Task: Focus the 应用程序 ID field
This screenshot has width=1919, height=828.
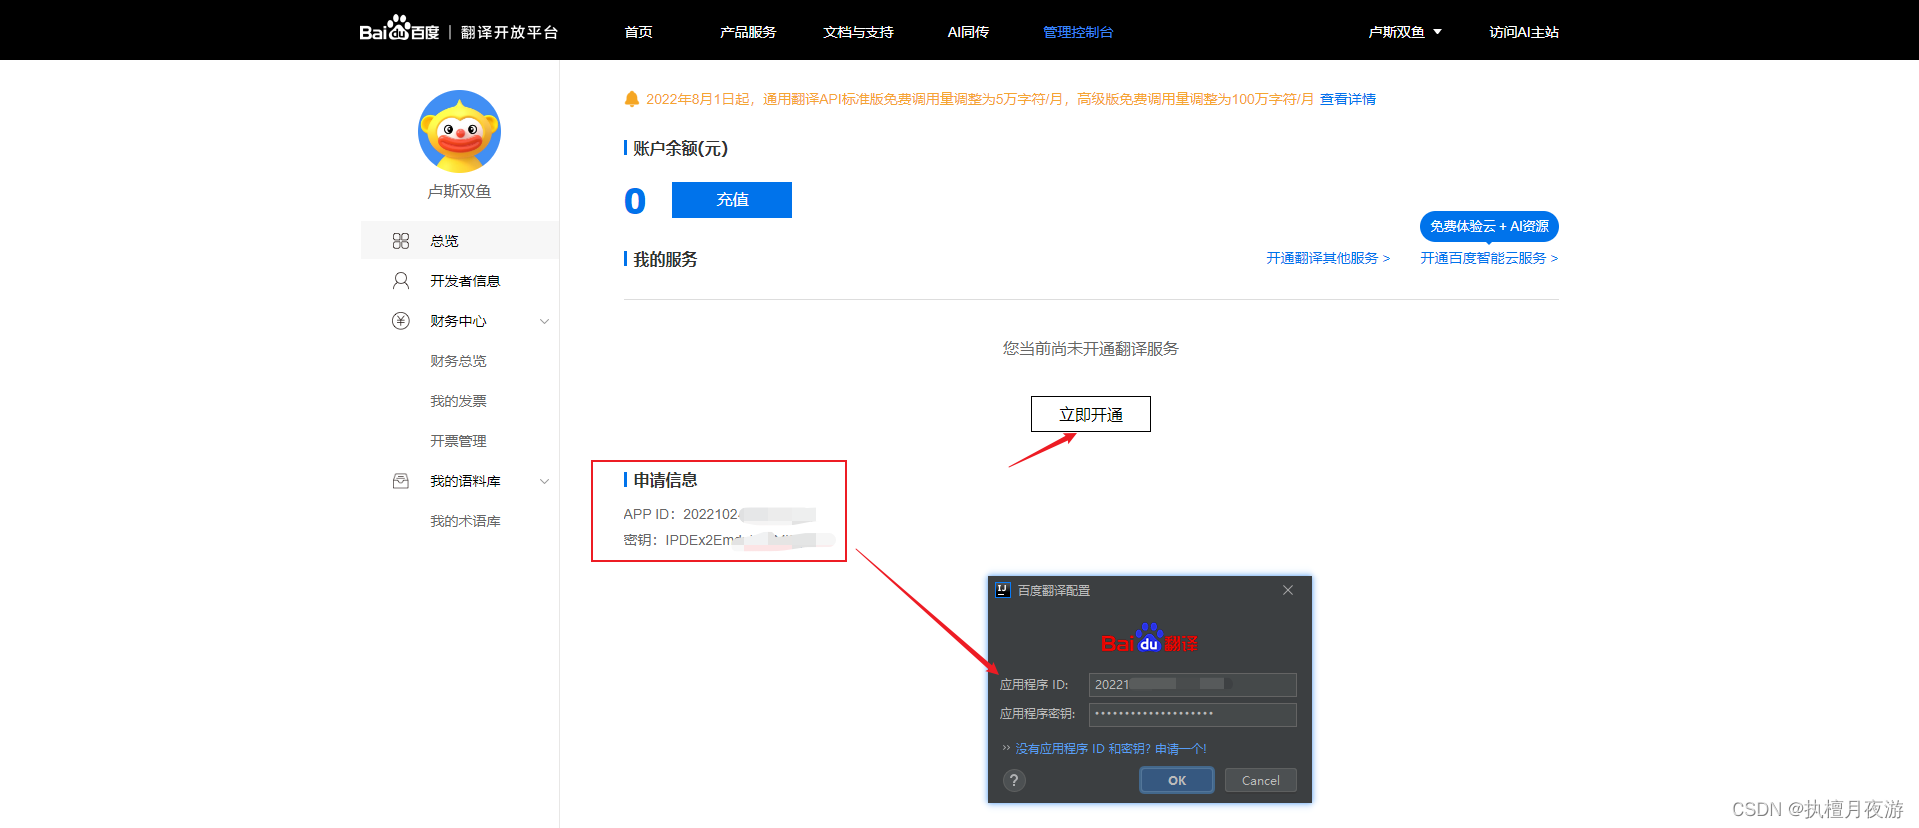Action: click(x=1192, y=684)
